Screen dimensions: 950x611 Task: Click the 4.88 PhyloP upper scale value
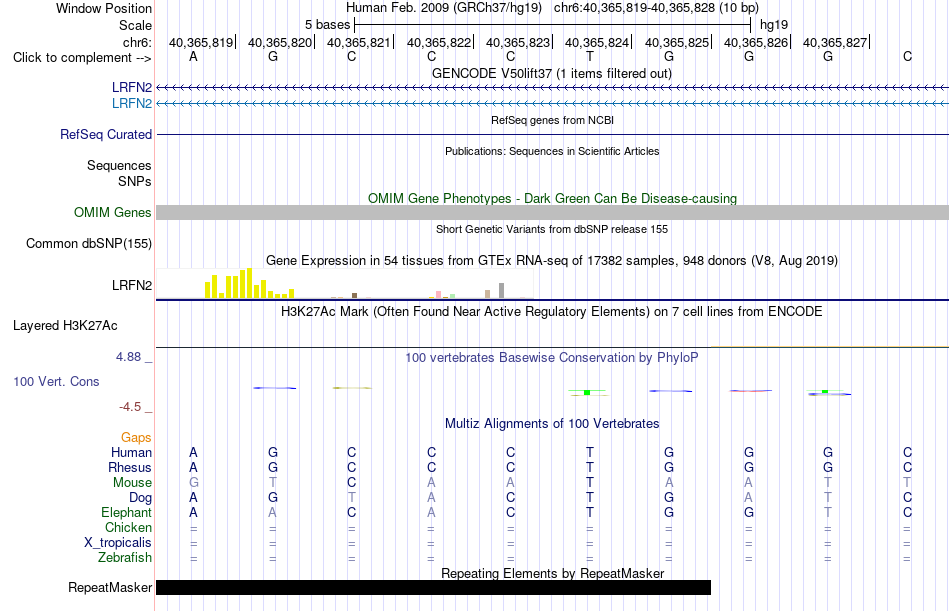[128, 357]
